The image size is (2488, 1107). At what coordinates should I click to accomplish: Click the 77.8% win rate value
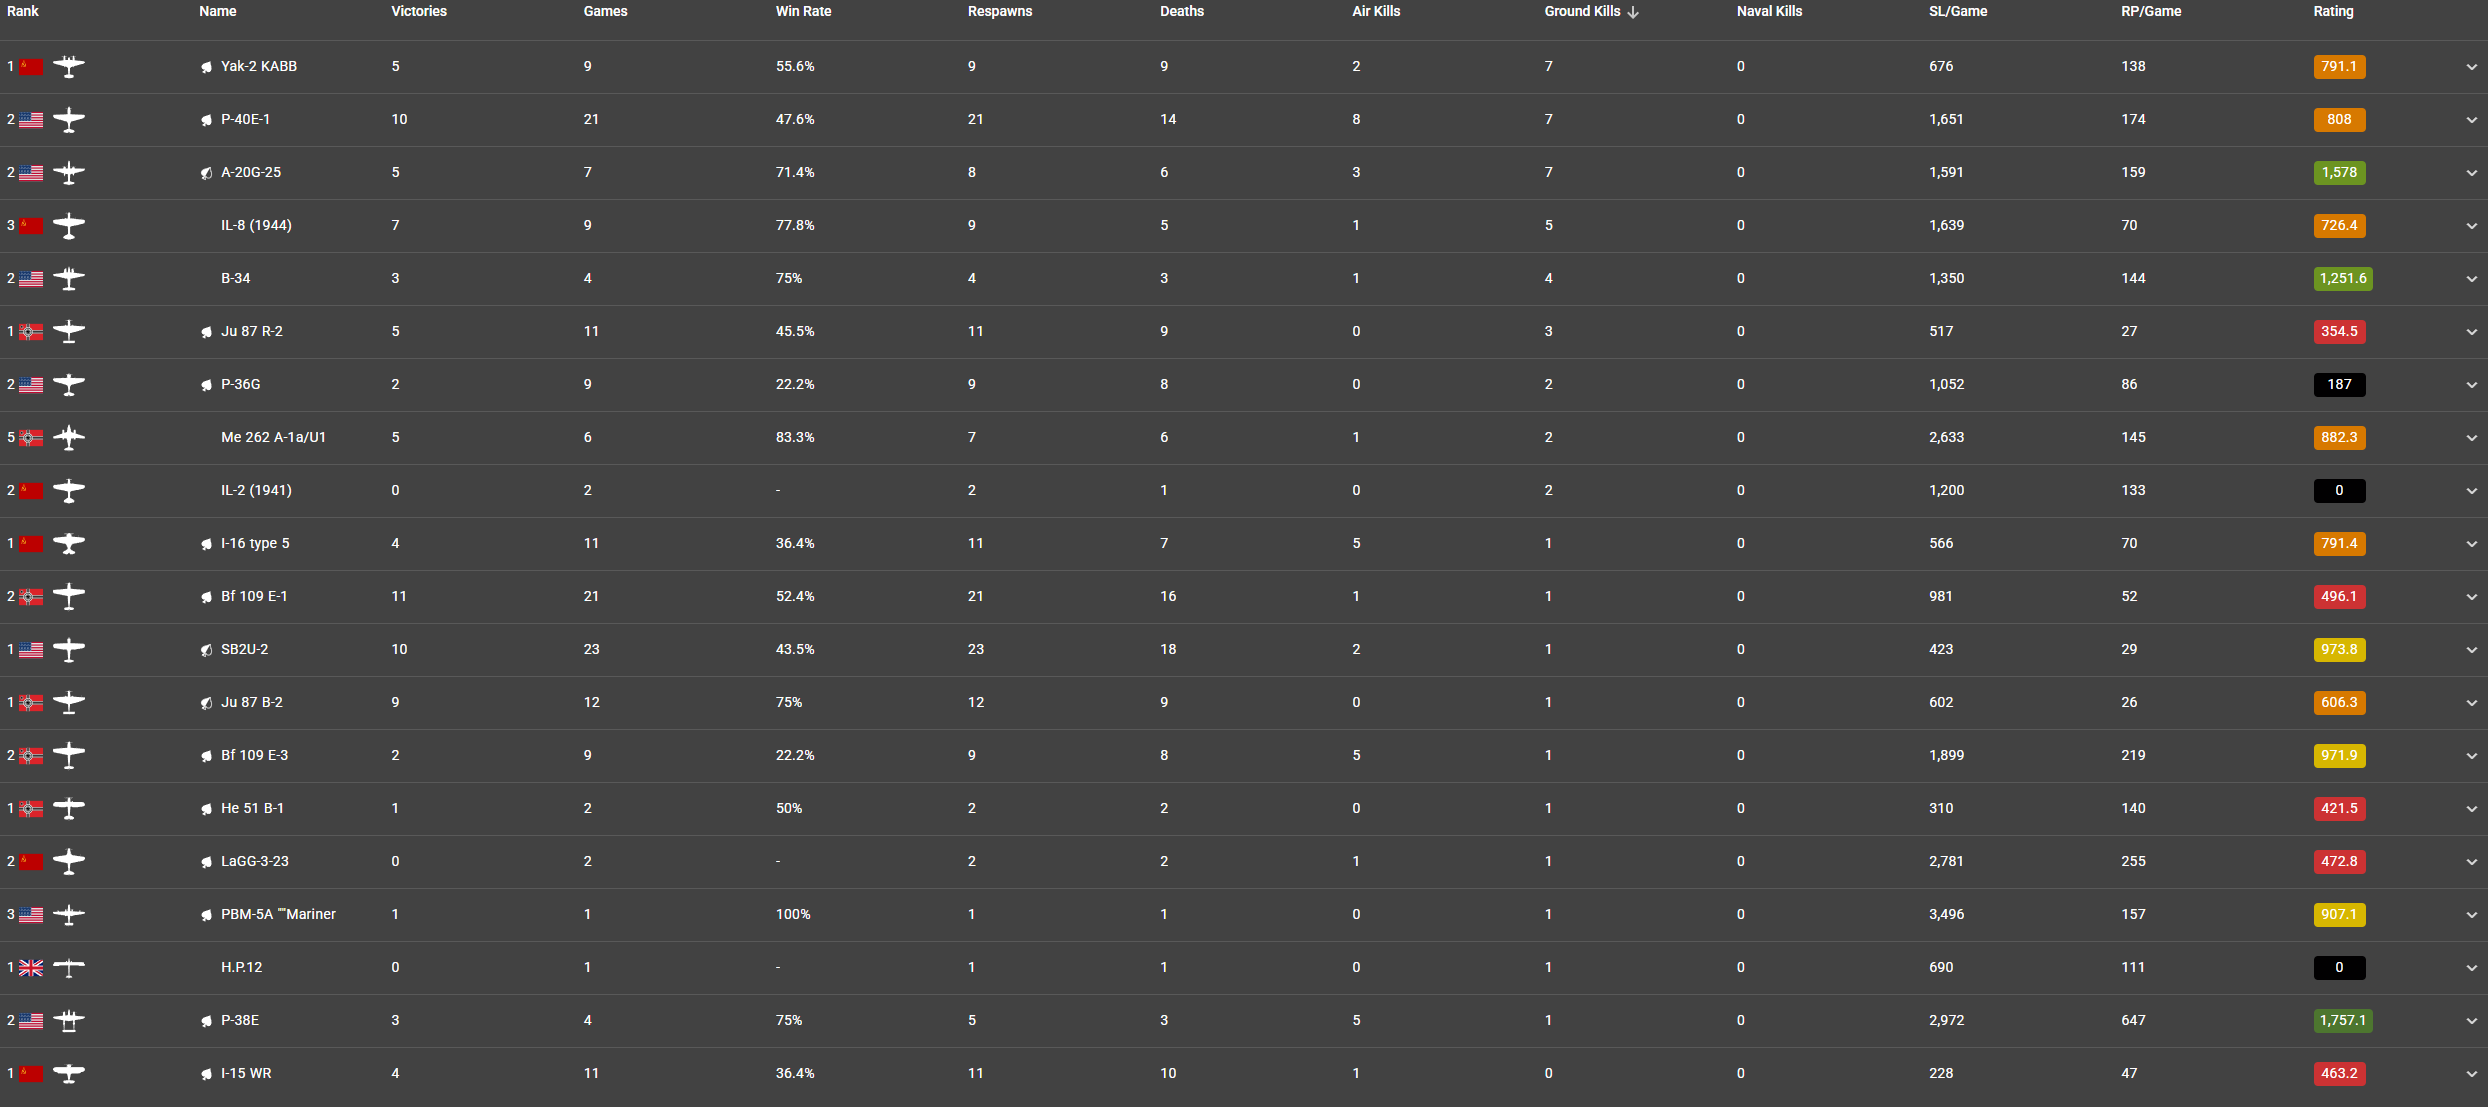[795, 226]
